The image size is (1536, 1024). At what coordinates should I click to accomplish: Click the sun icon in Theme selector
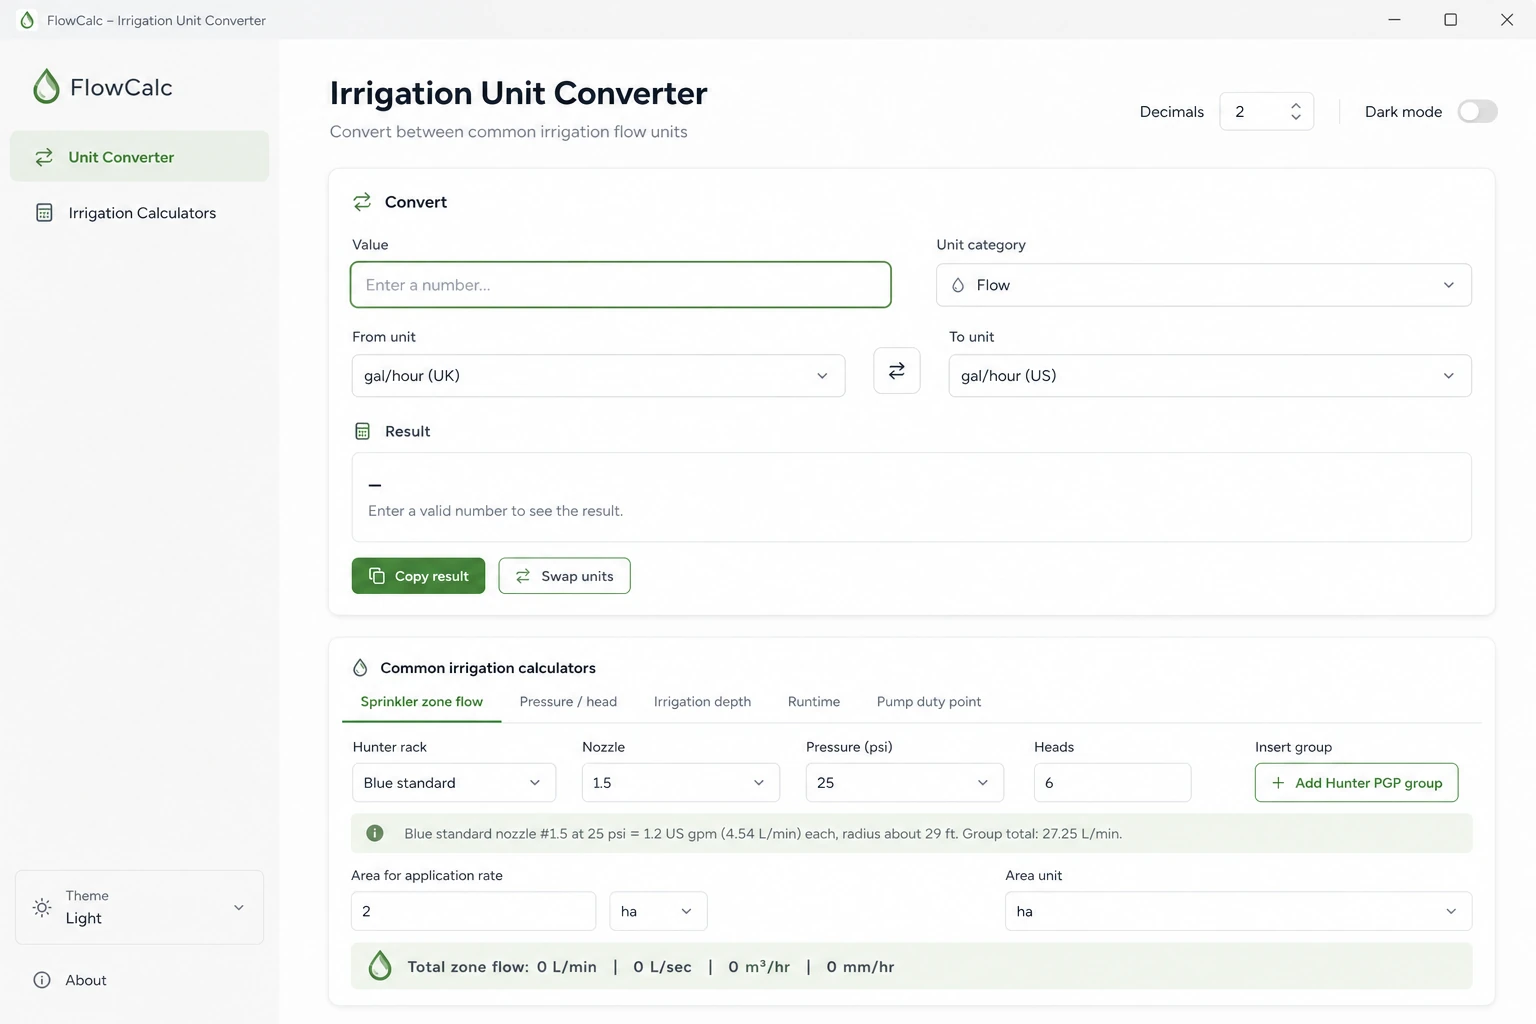(42, 907)
